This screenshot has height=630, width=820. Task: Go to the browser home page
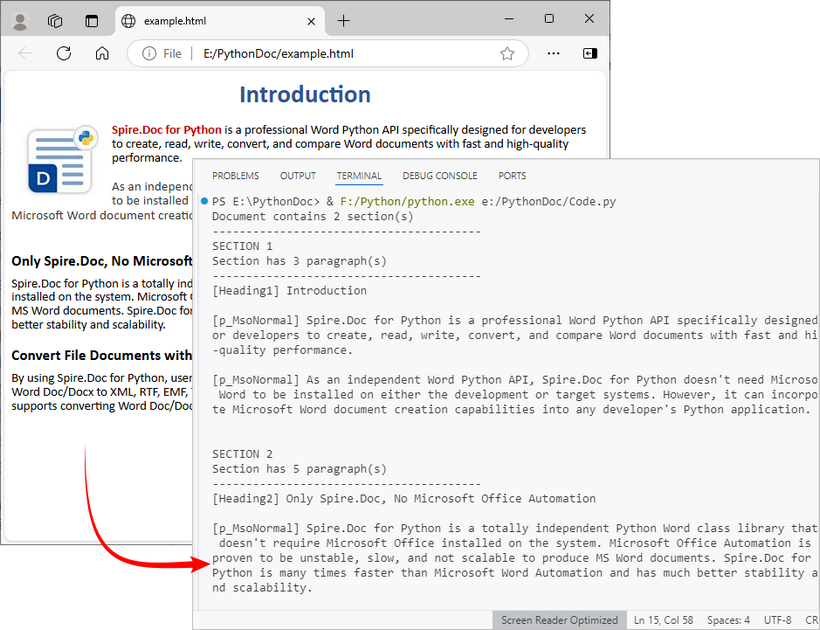coord(102,53)
